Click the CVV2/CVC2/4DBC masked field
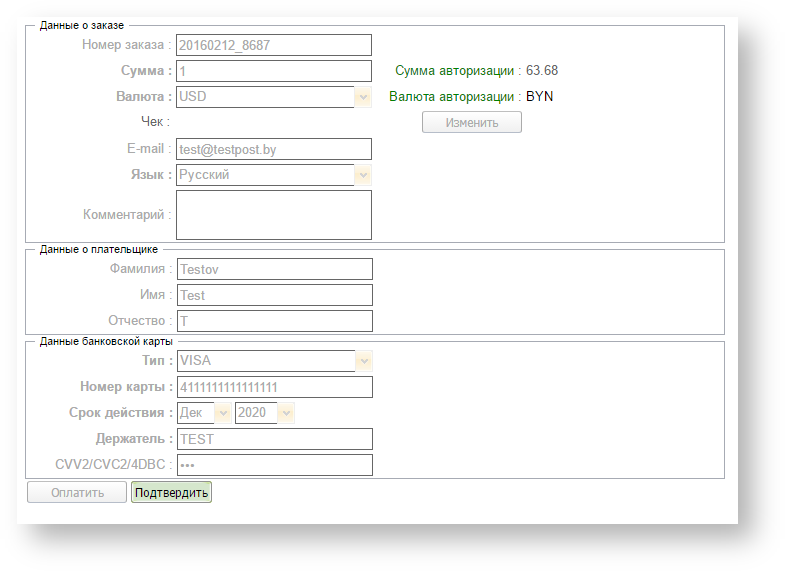 [273, 465]
